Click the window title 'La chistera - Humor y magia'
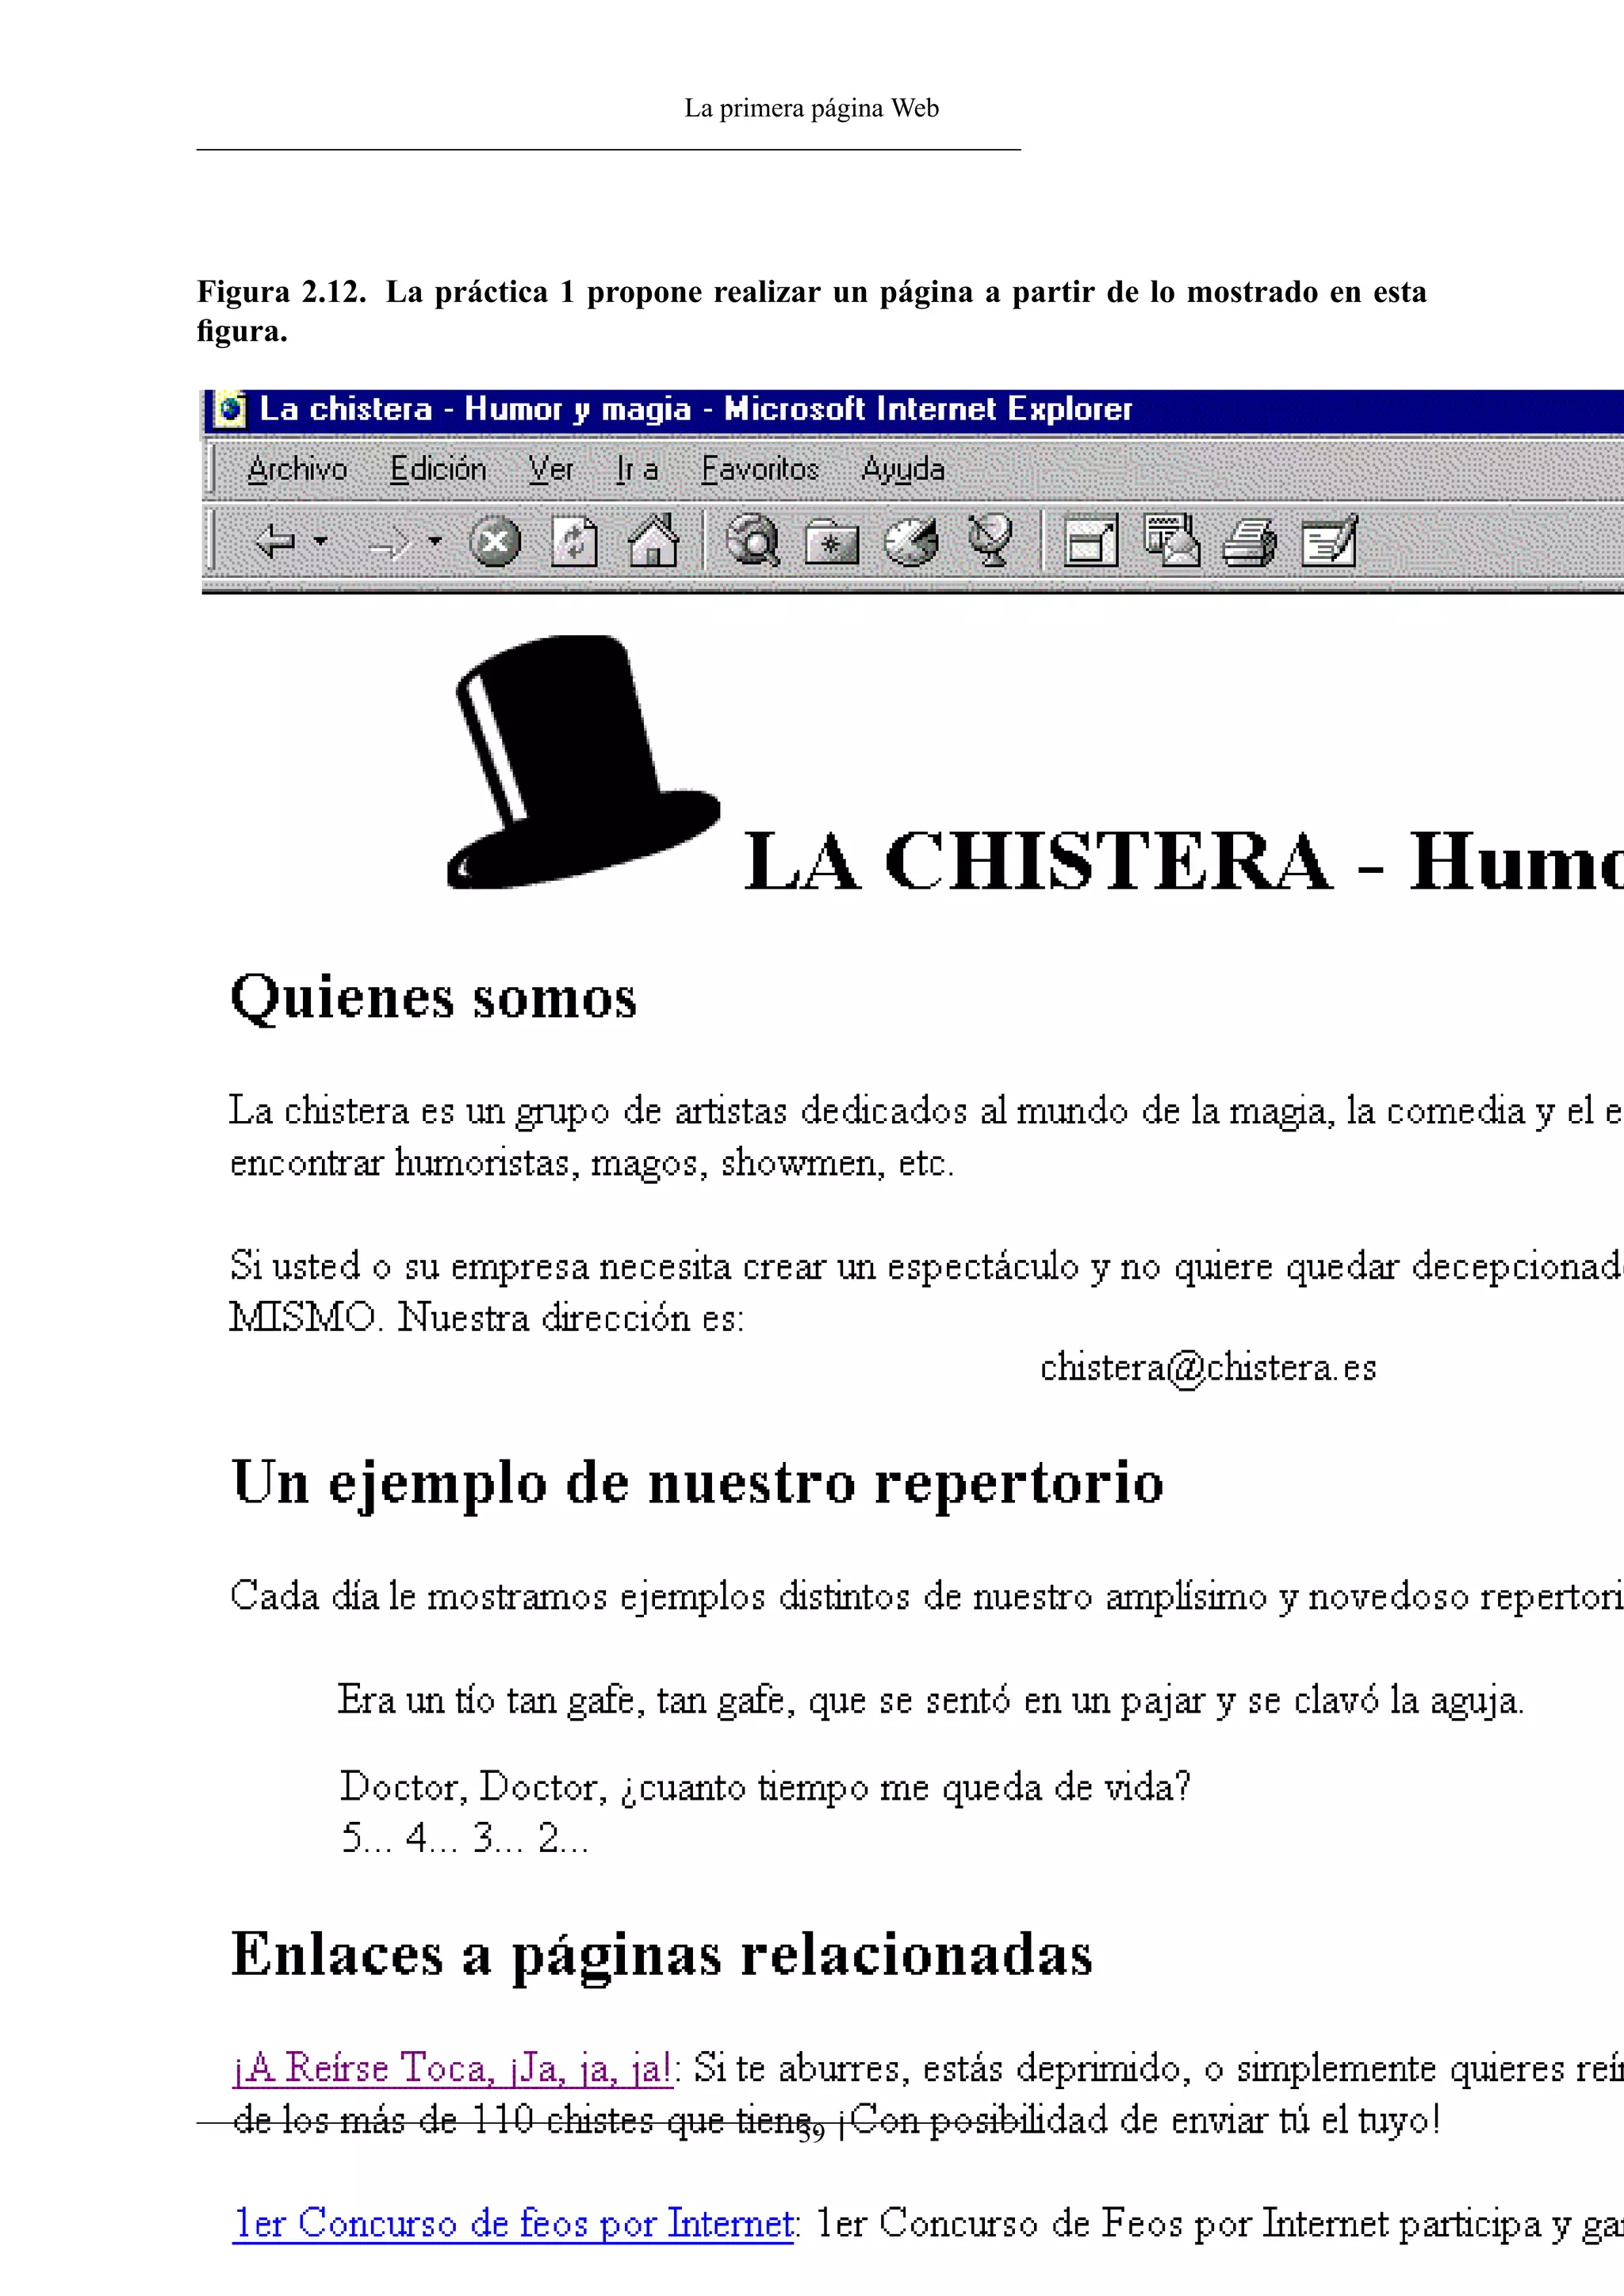The height and width of the screenshot is (2296, 1624). [475, 409]
